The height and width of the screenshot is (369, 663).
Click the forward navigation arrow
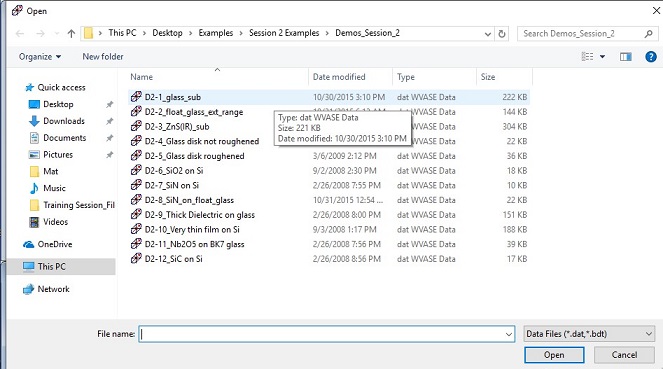click(40, 33)
